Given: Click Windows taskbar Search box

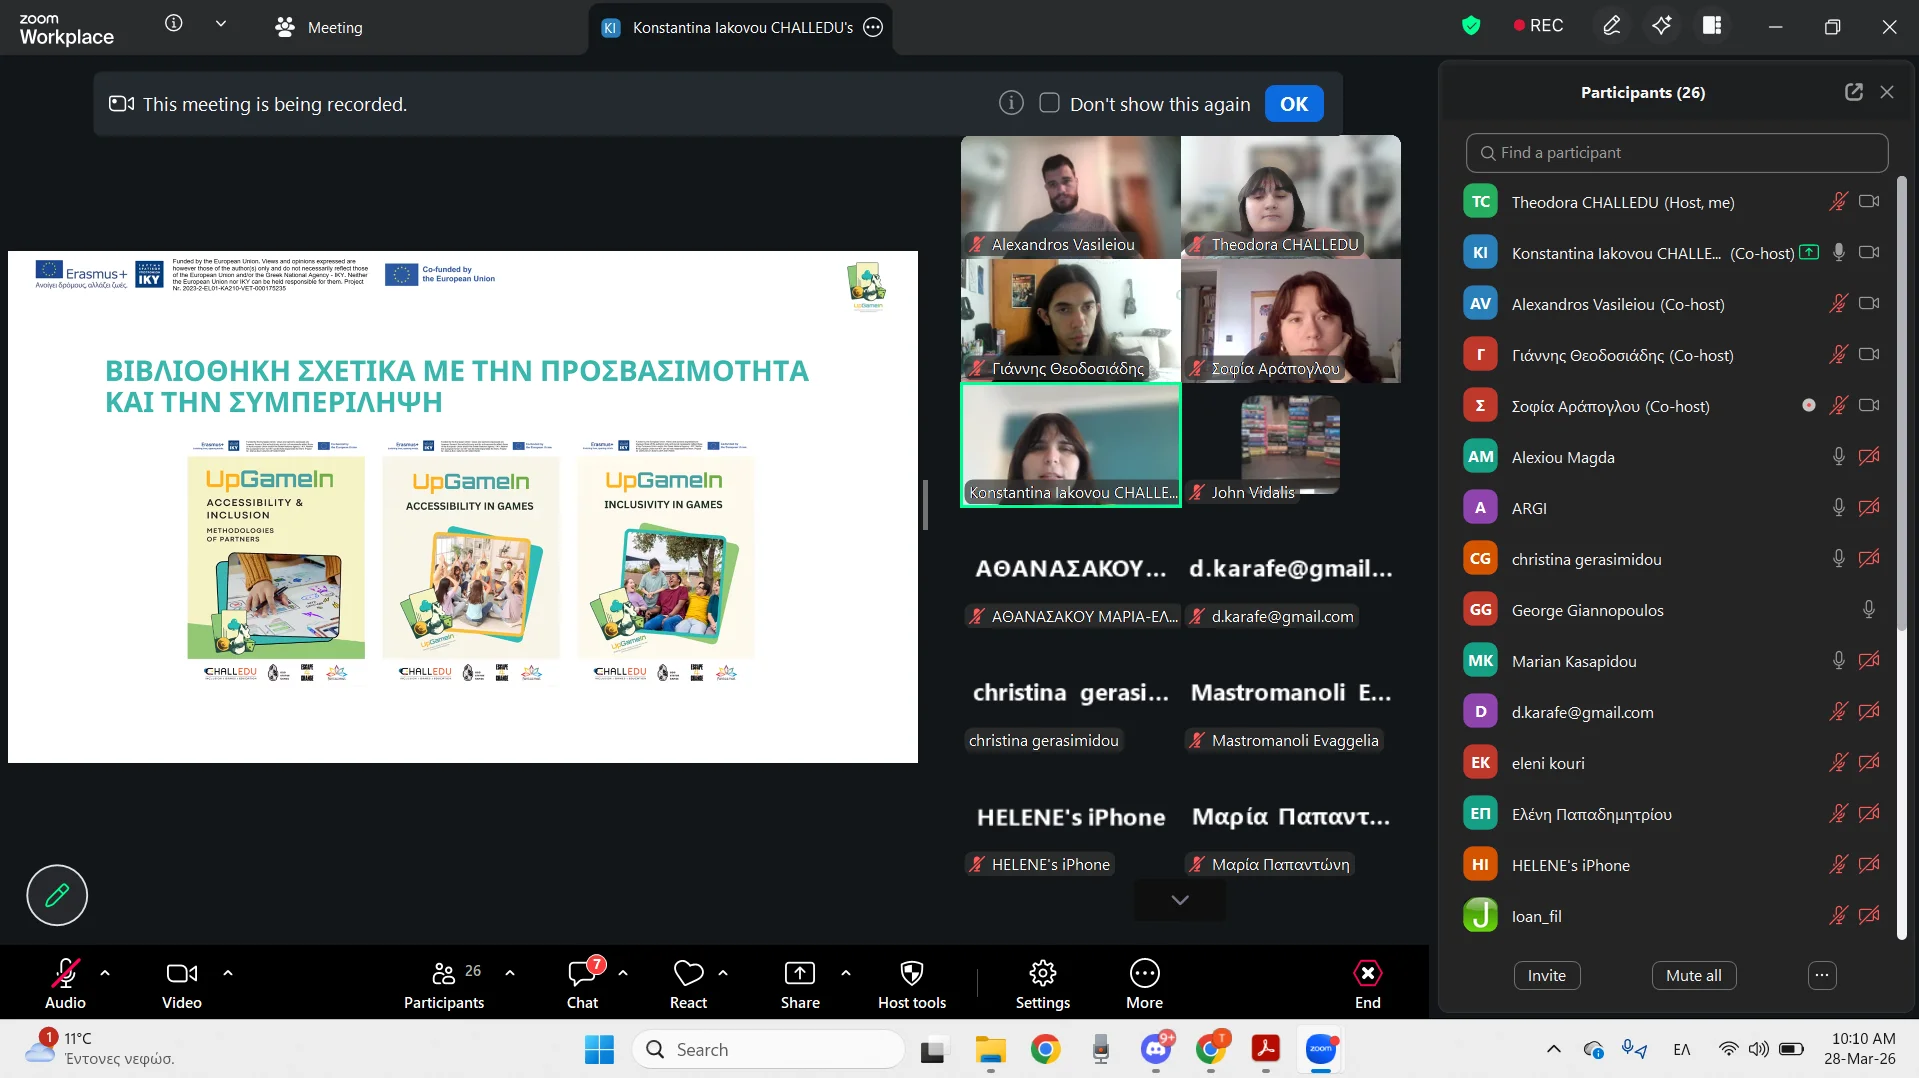Looking at the screenshot, I should pos(769,1049).
